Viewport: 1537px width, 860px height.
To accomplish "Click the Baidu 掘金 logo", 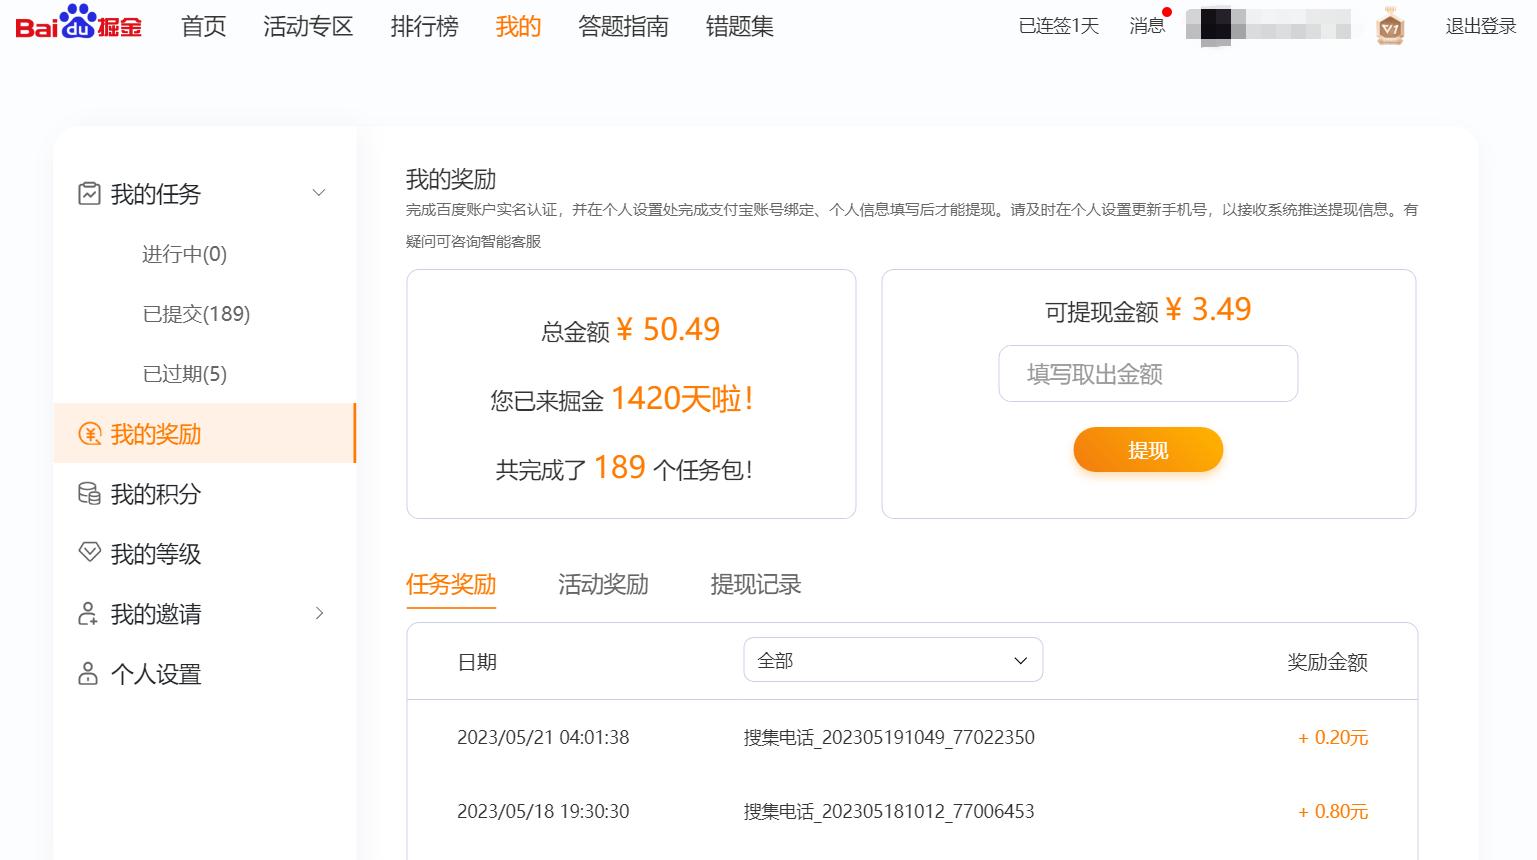I will tap(78, 26).
